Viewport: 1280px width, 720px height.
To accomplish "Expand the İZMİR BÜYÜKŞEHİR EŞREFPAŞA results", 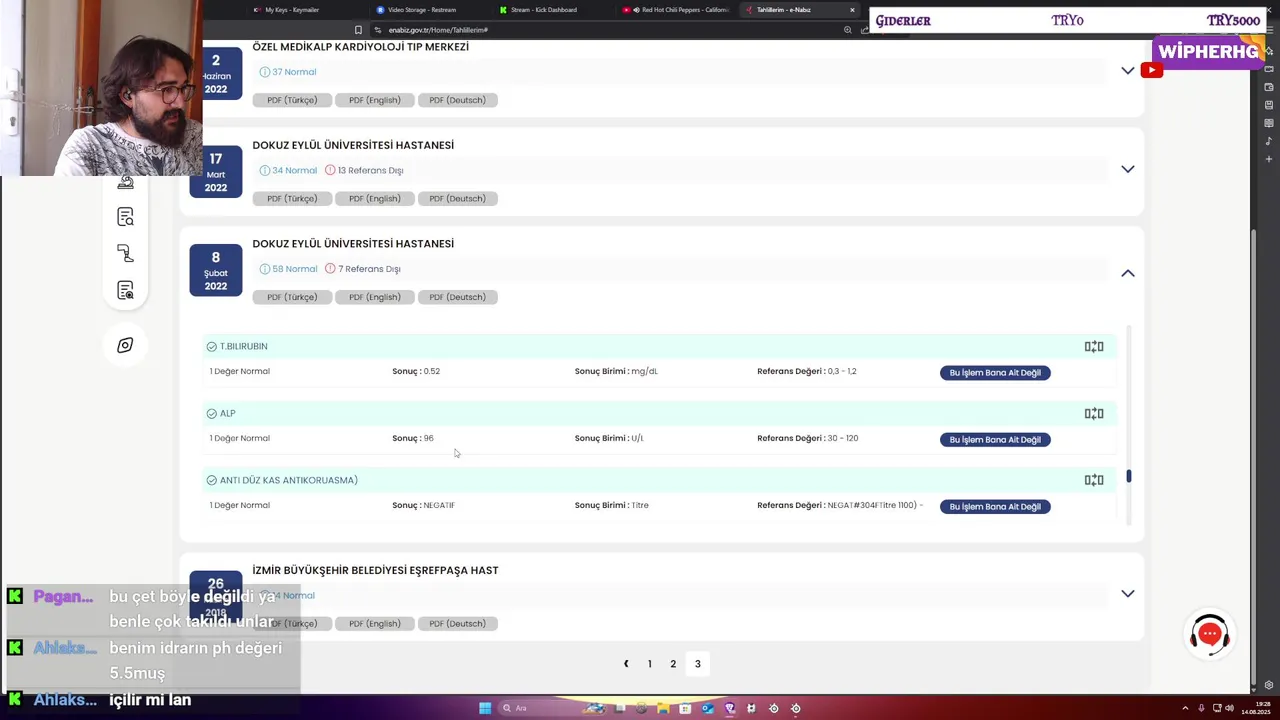I will pos(1127,594).
